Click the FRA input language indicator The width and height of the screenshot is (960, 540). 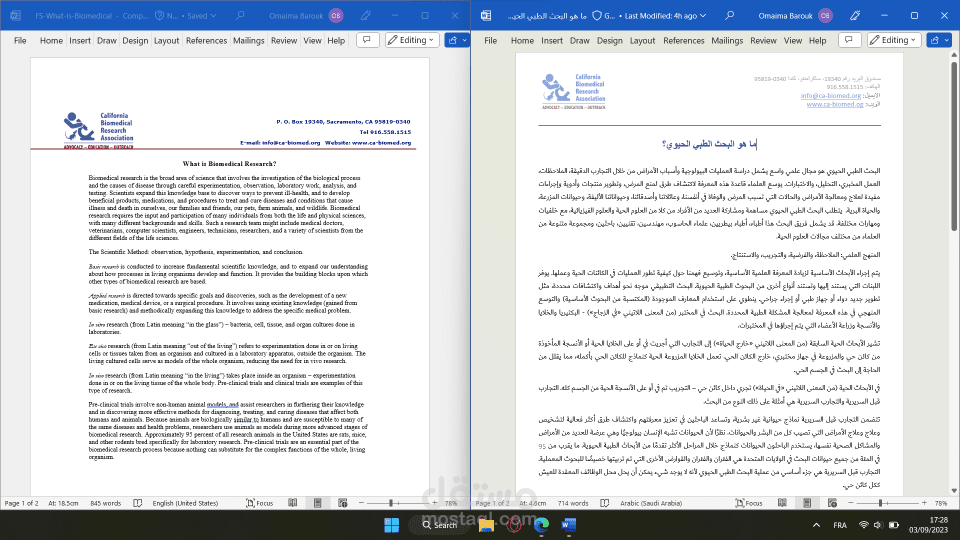click(x=840, y=525)
